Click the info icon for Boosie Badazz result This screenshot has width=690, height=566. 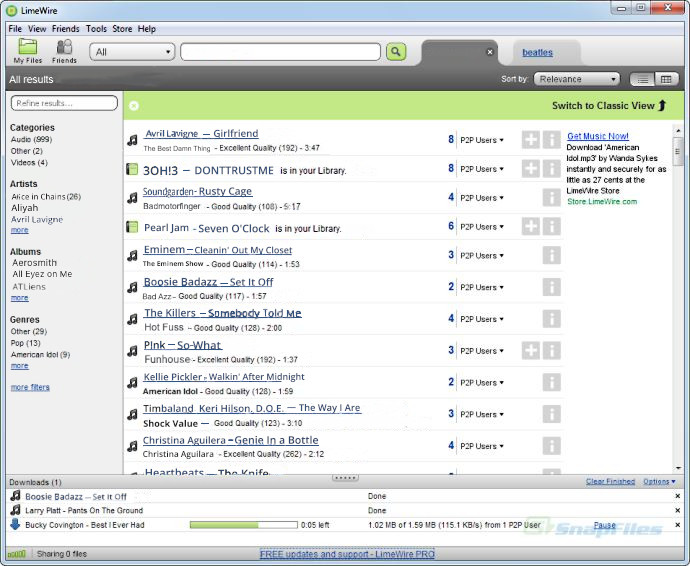tap(551, 287)
